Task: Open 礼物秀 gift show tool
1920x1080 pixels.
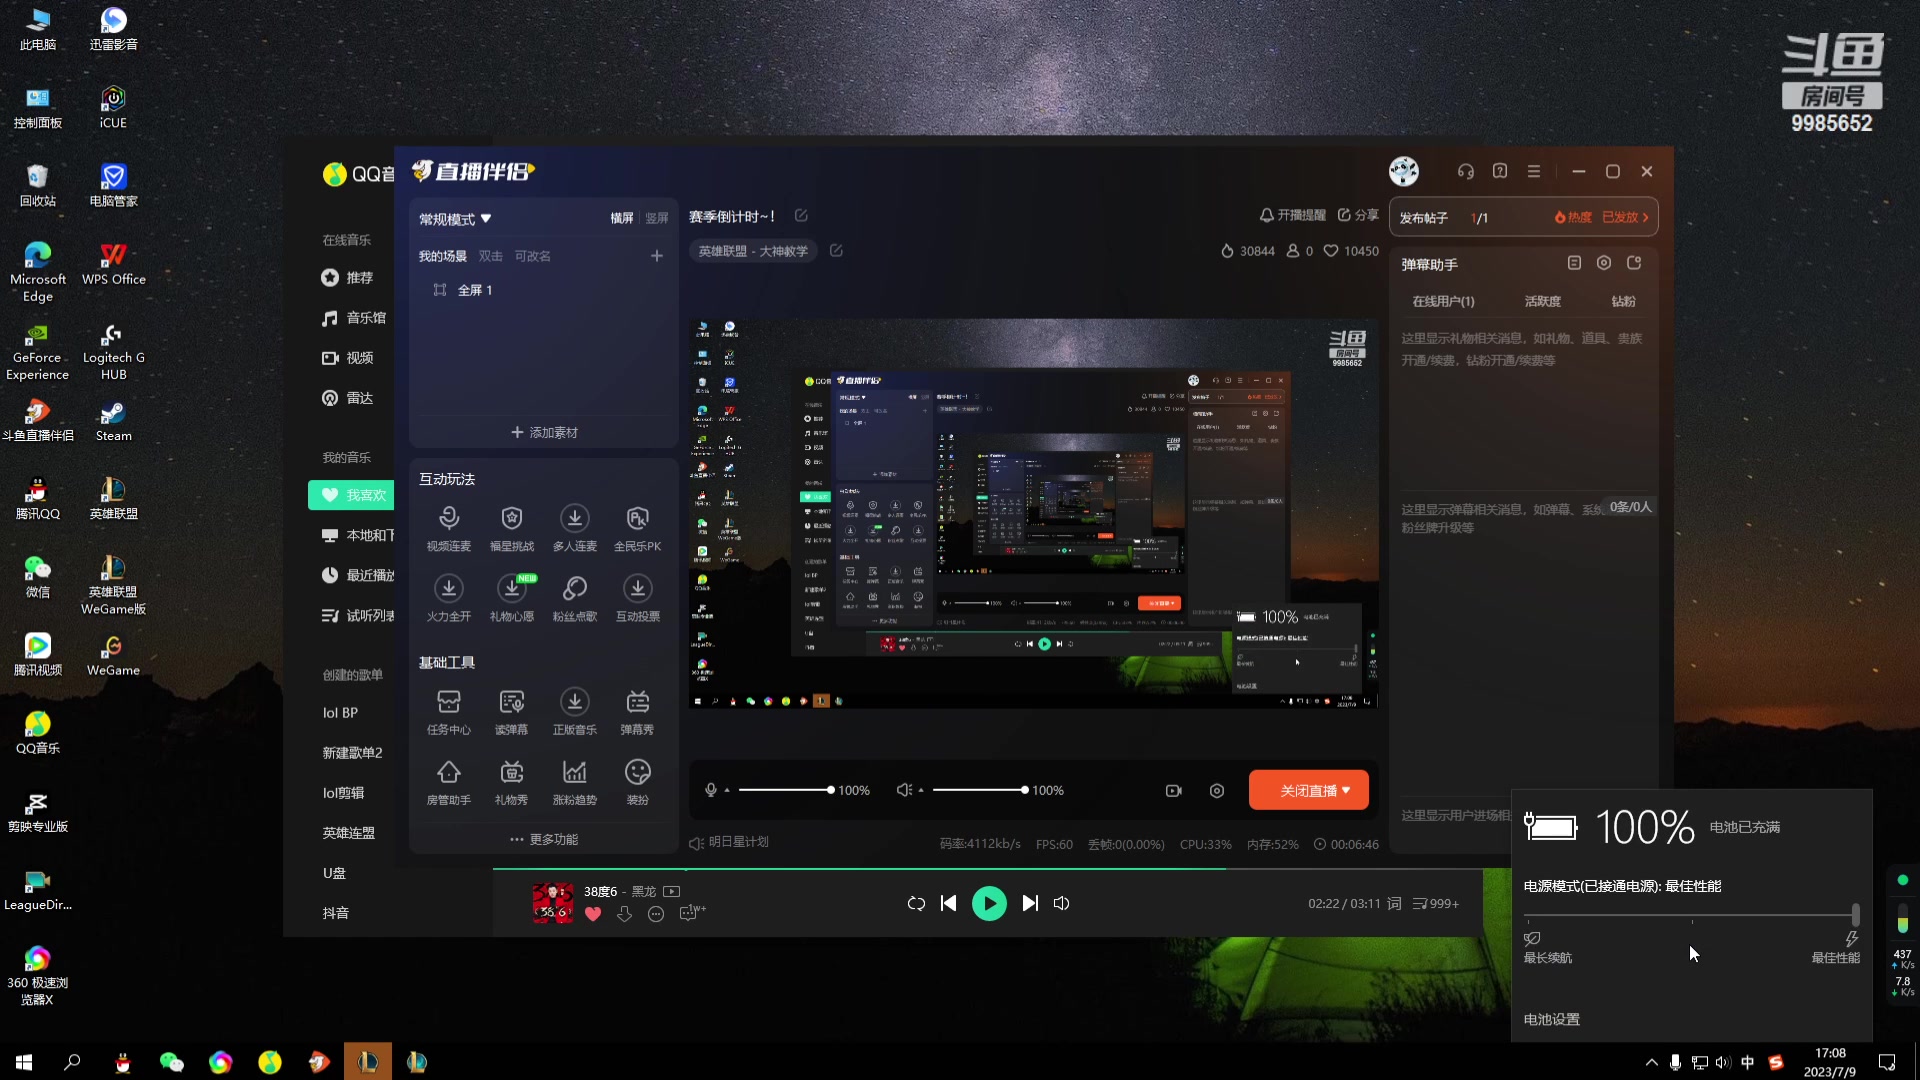Action: tap(512, 782)
